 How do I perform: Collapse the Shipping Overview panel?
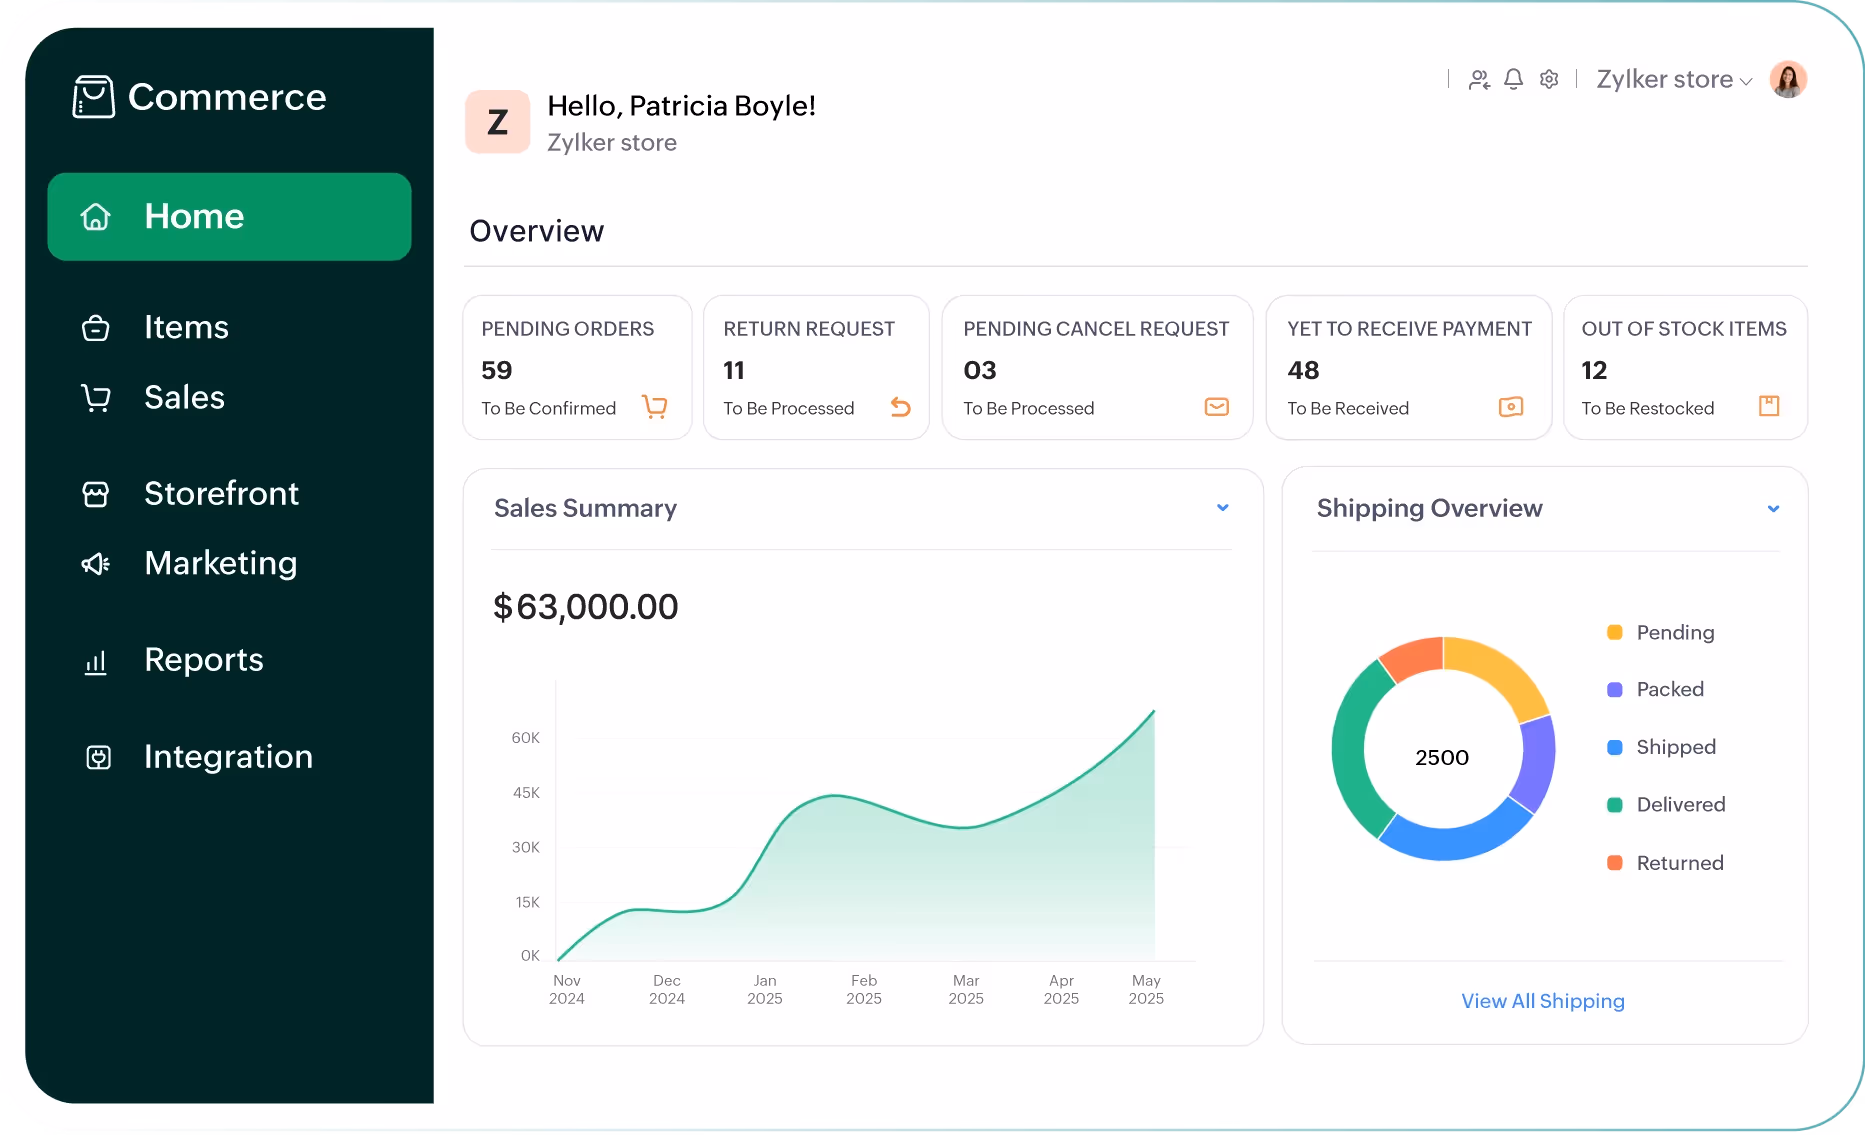click(1773, 508)
